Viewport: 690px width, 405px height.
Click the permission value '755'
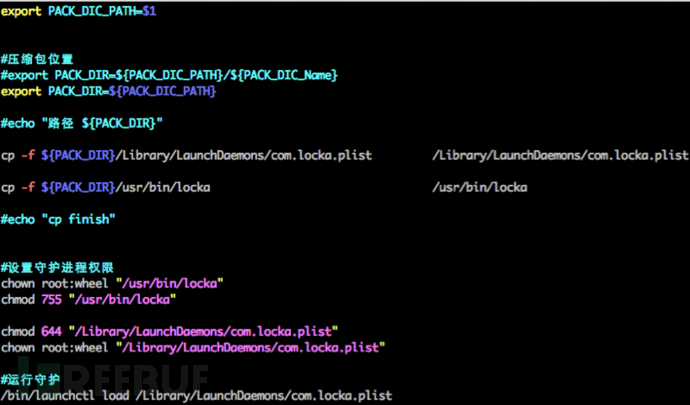(x=51, y=299)
